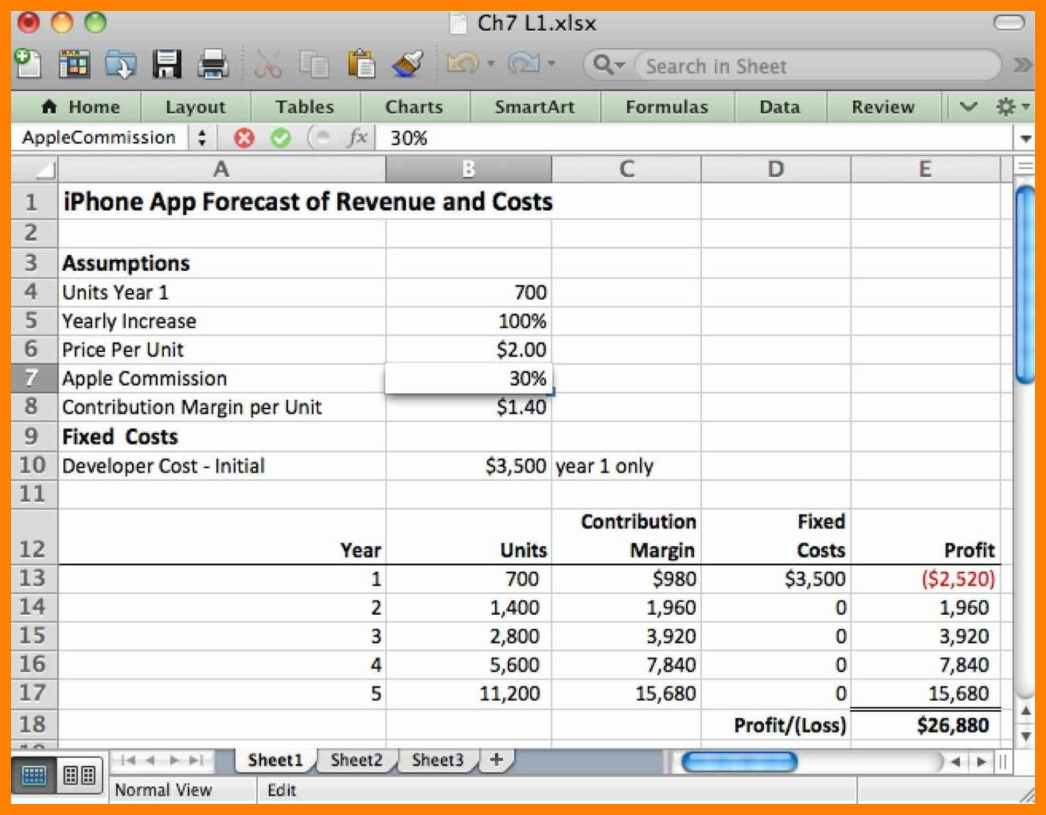
Task: Open the Tables ribbon tab
Action: (305, 107)
